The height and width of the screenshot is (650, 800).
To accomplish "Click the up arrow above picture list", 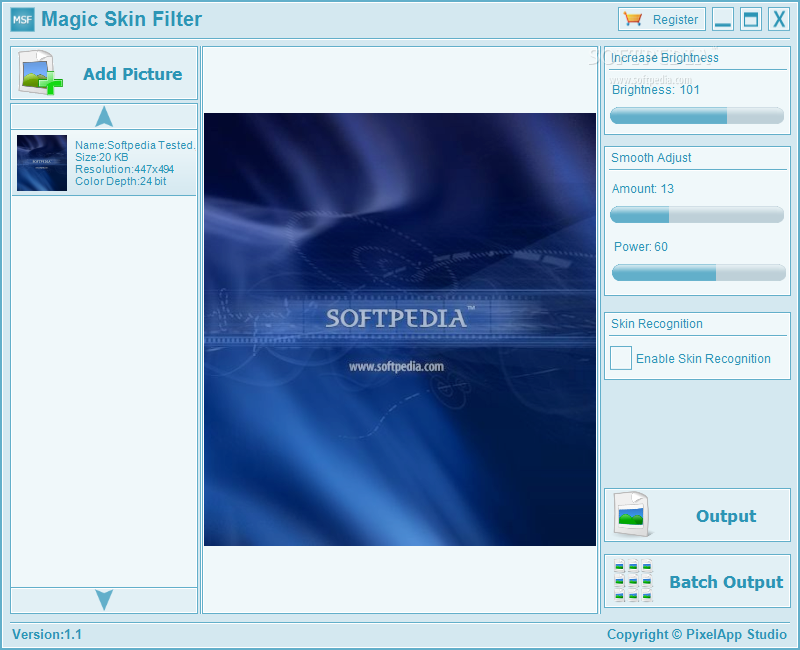I will click(104, 116).
